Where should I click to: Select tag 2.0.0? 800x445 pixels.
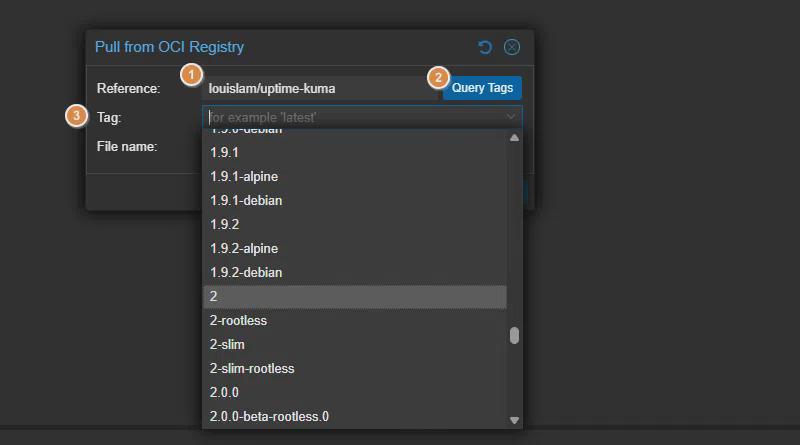pyautogui.click(x=355, y=392)
